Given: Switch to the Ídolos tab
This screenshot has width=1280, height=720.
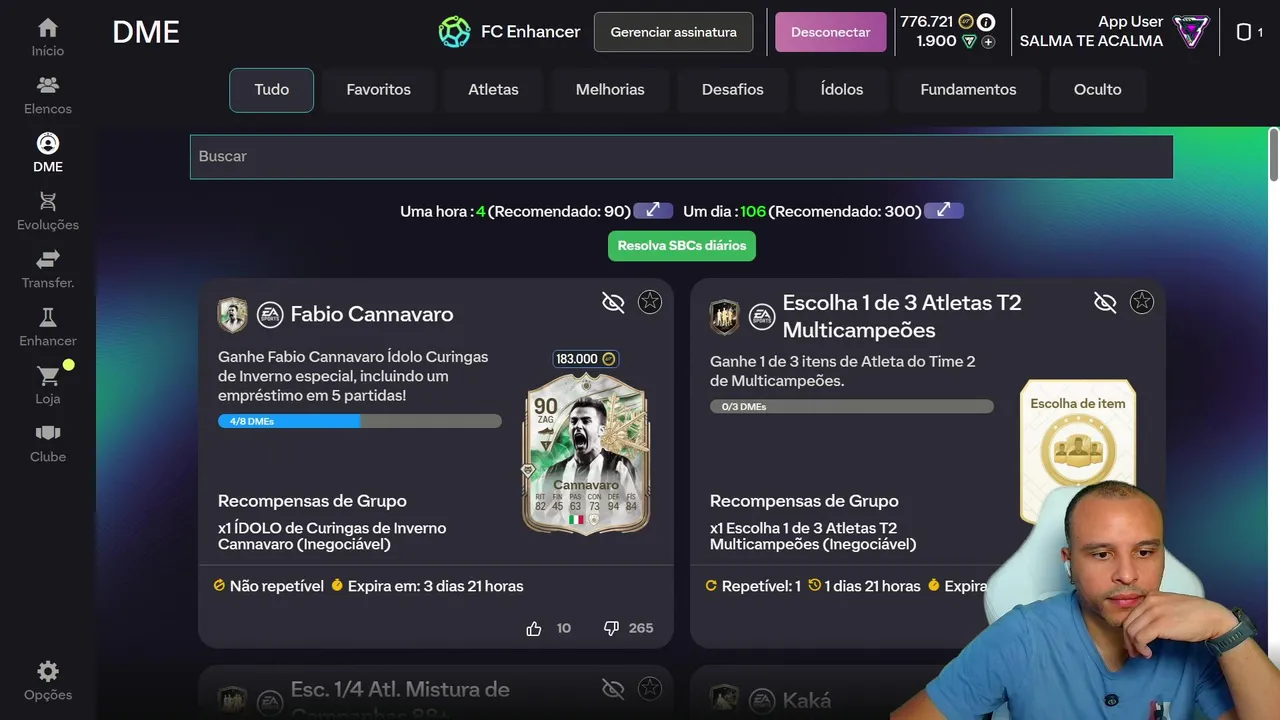Looking at the screenshot, I should point(842,90).
